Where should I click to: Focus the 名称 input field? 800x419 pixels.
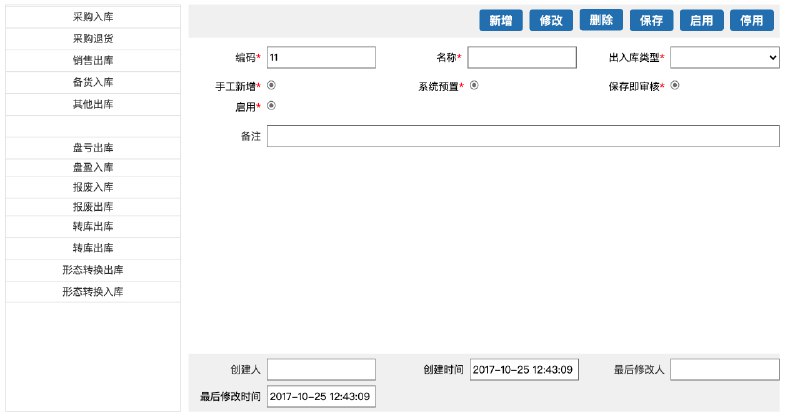pos(522,57)
